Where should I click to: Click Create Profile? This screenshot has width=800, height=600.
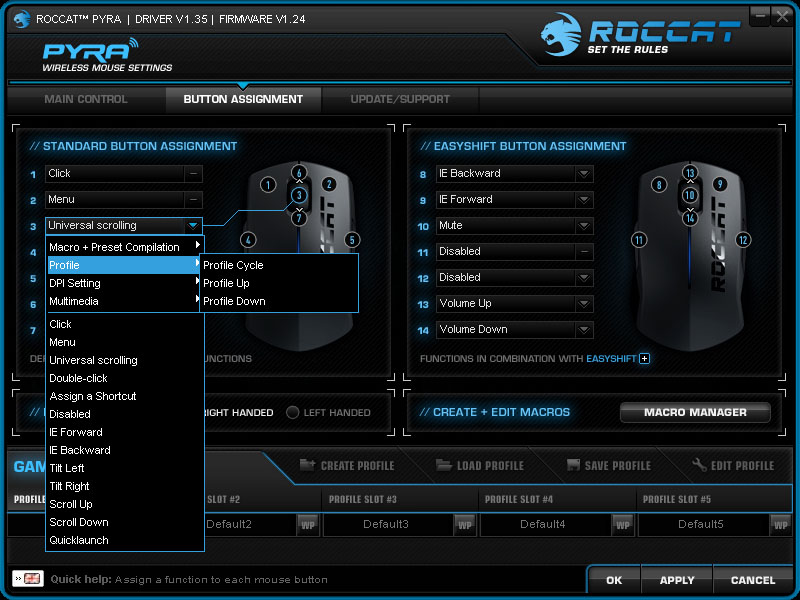[x=347, y=465]
